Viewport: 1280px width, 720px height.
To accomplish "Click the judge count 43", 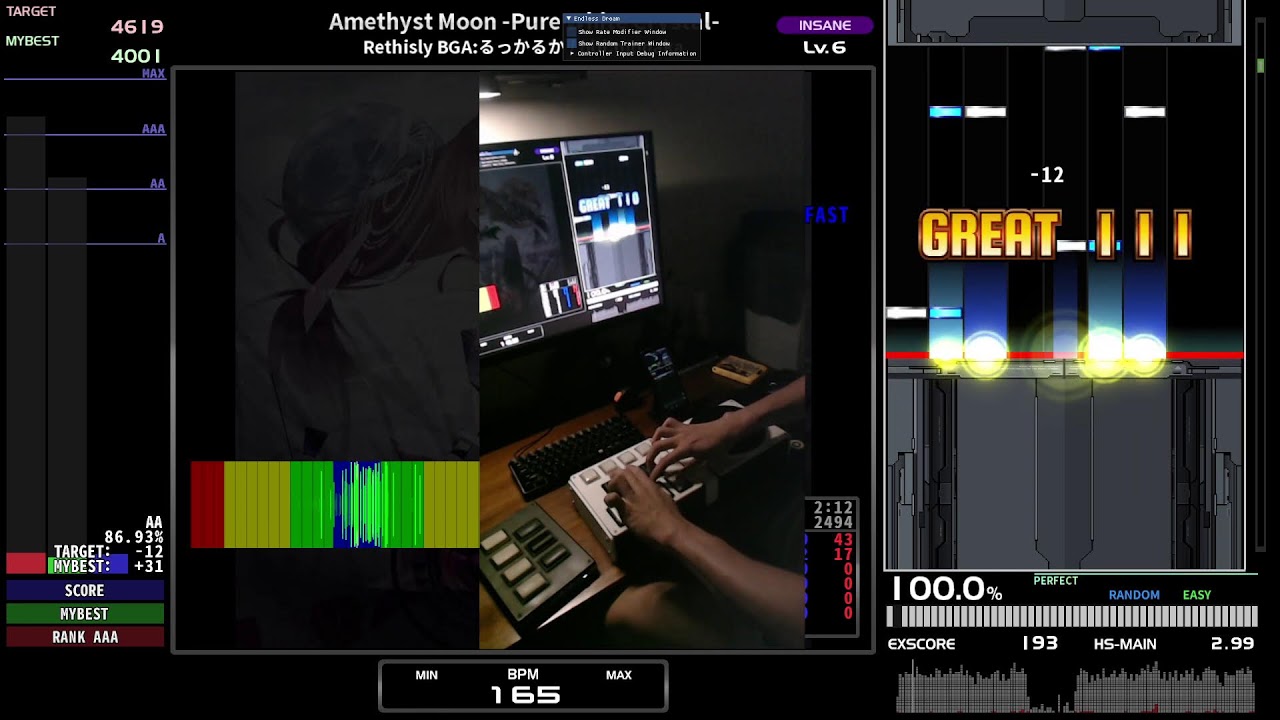I will tap(843, 540).
